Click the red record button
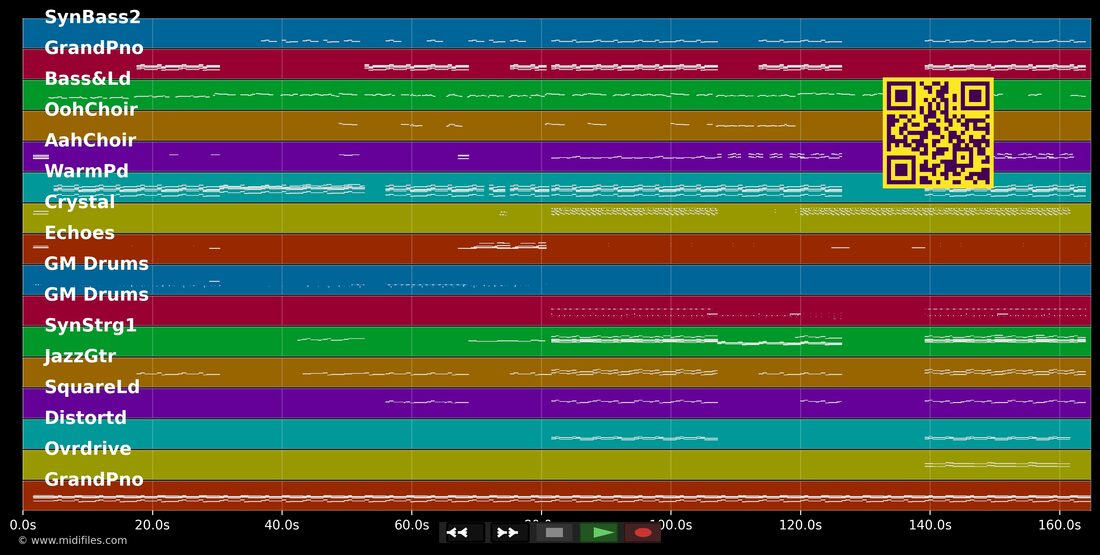The image size is (1100, 555). [643, 533]
